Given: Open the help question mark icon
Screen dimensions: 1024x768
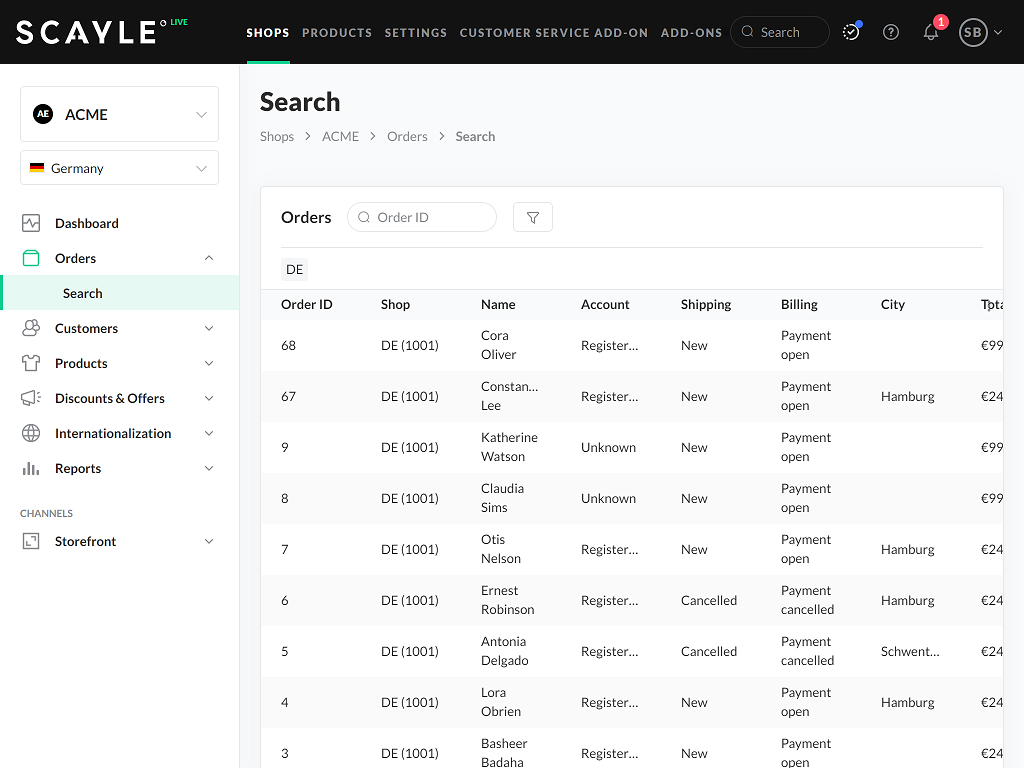Looking at the screenshot, I should pyautogui.click(x=891, y=32).
